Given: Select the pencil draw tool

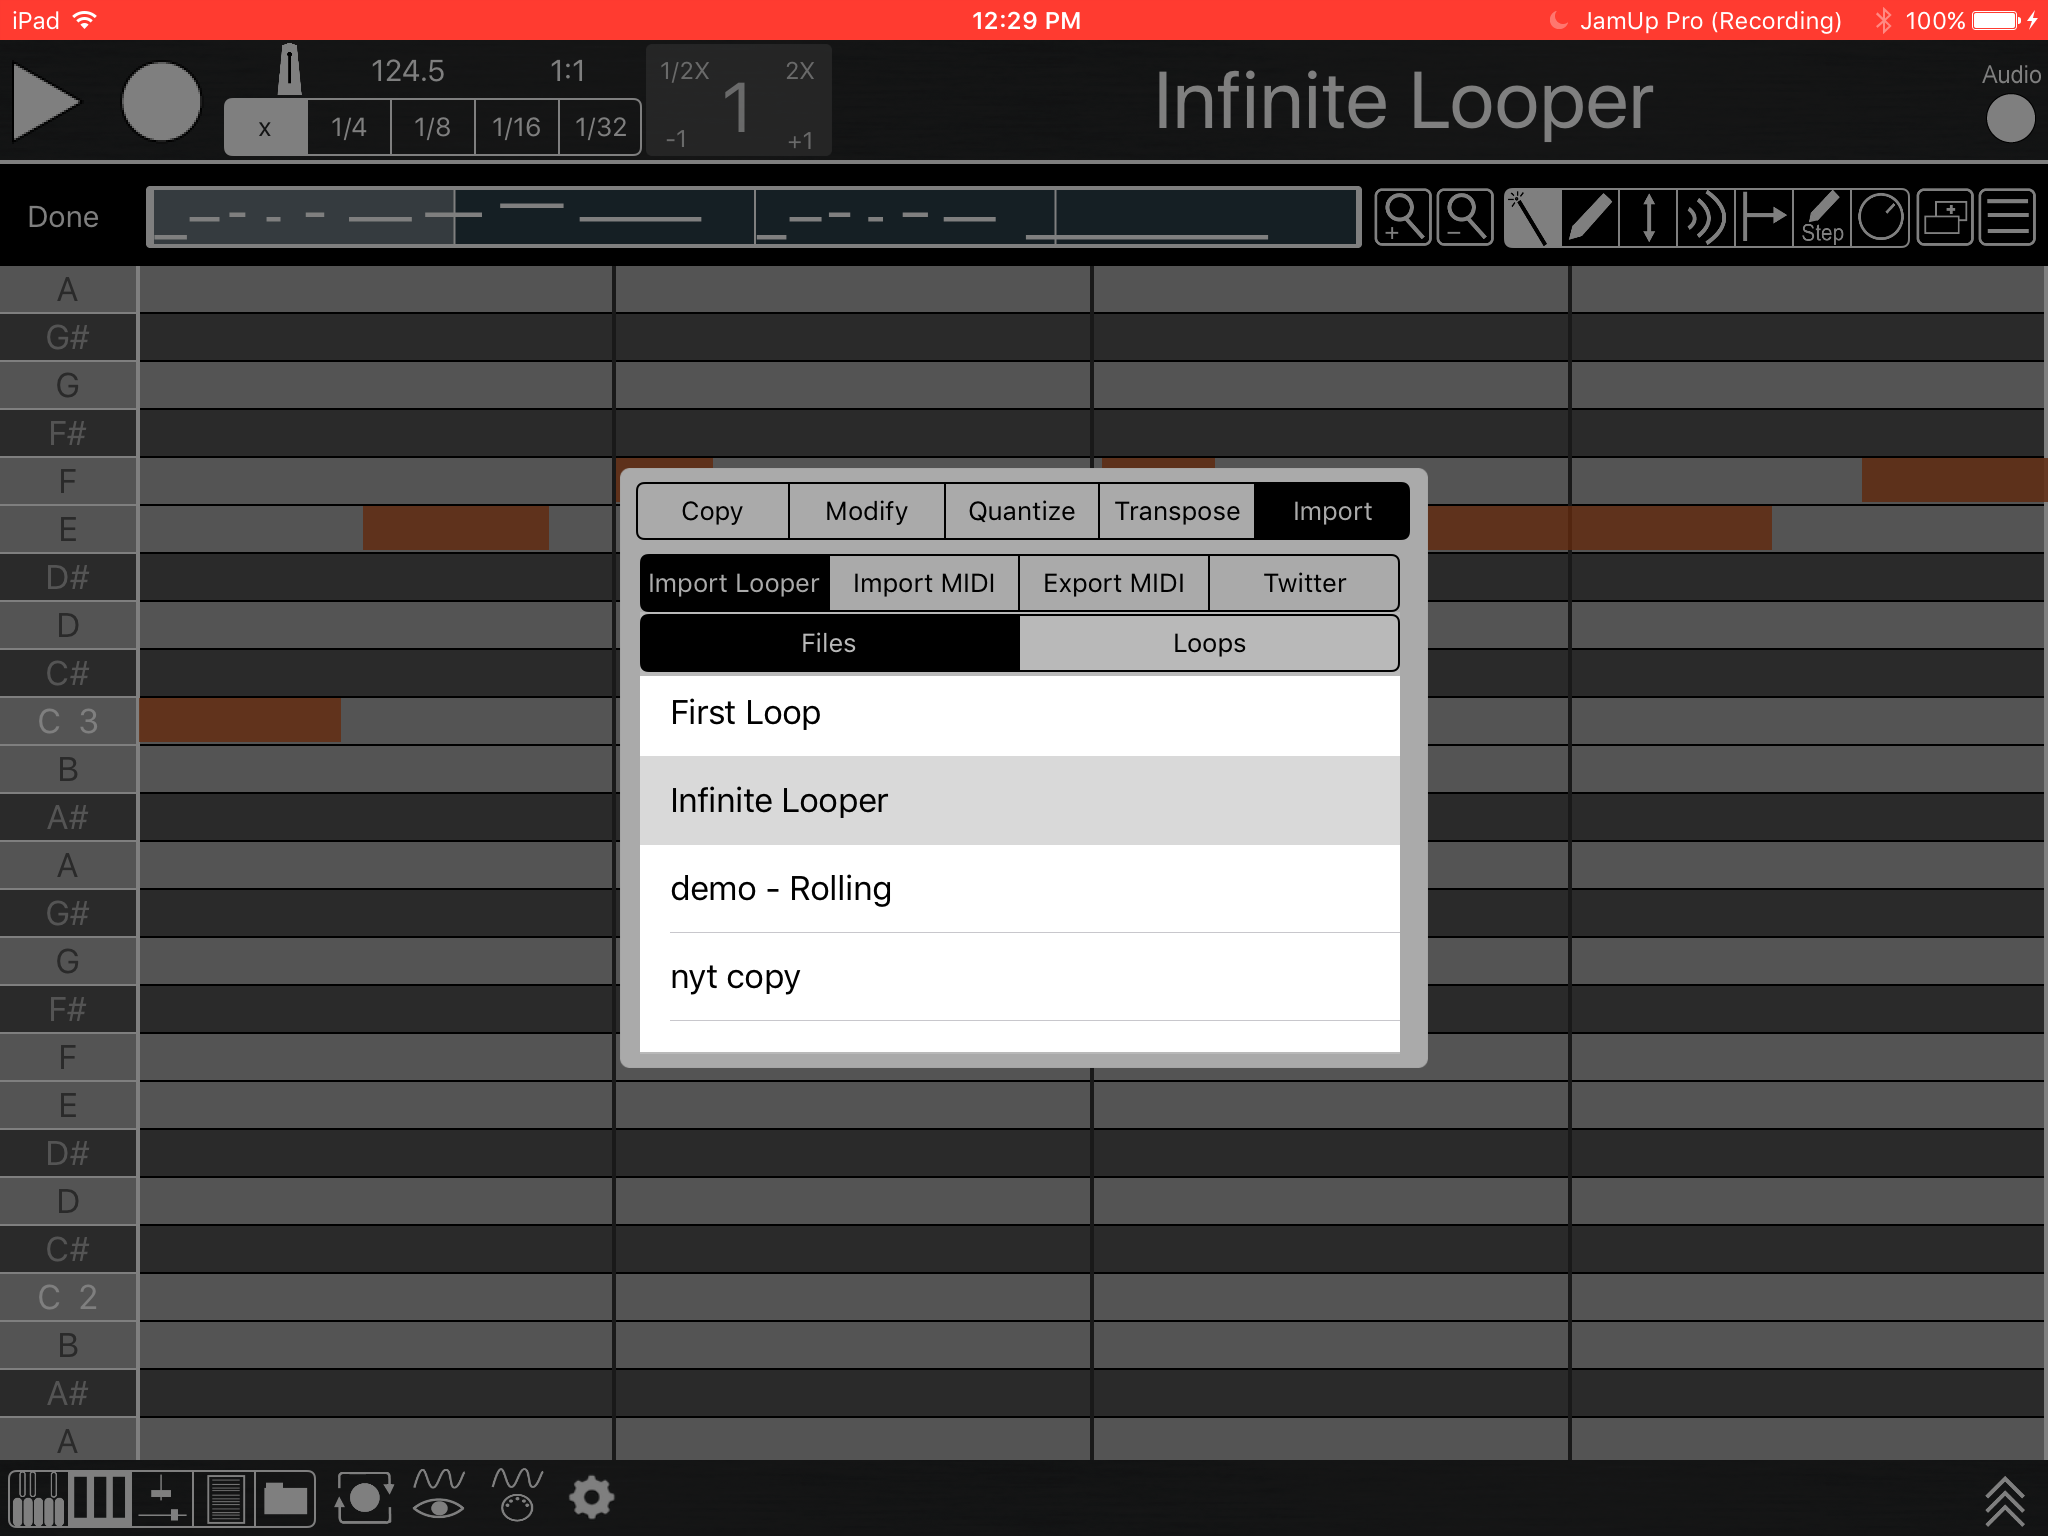Looking at the screenshot, I should click(x=1590, y=217).
